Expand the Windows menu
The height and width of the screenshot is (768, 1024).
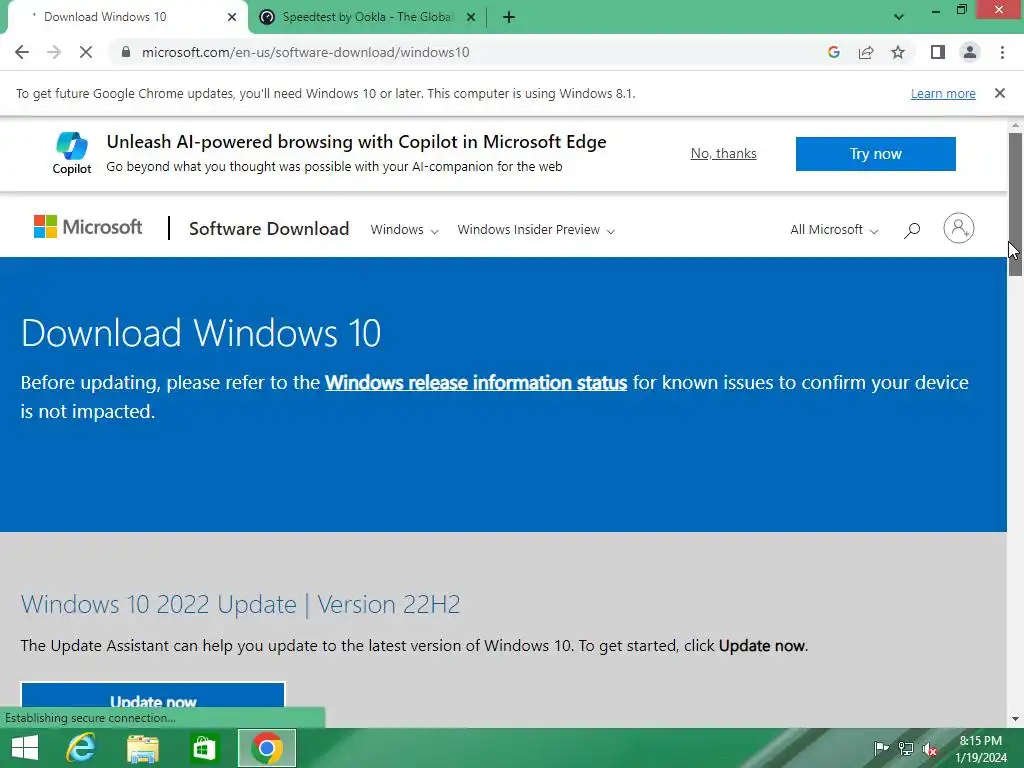pos(404,230)
